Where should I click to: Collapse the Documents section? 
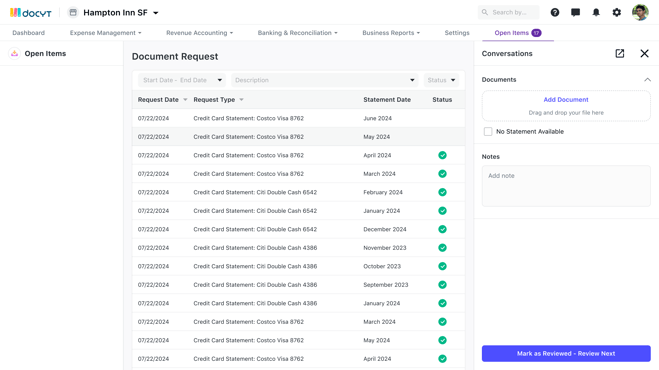[x=647, y=79]
